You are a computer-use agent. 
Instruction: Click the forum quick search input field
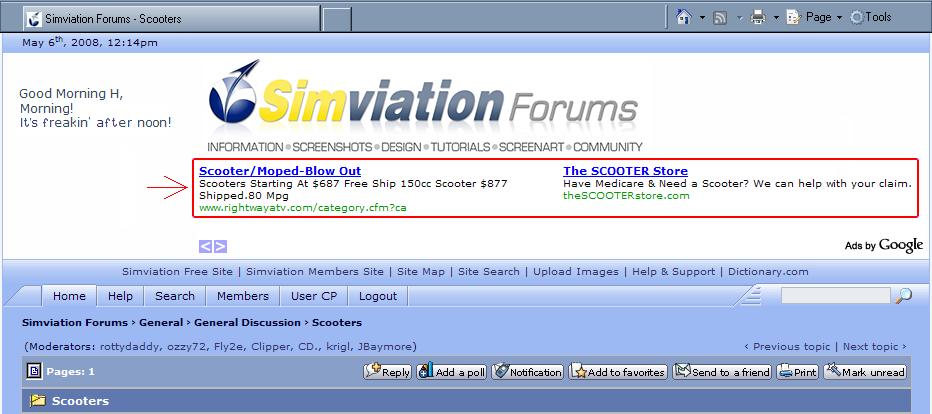(x=836, y=295)
